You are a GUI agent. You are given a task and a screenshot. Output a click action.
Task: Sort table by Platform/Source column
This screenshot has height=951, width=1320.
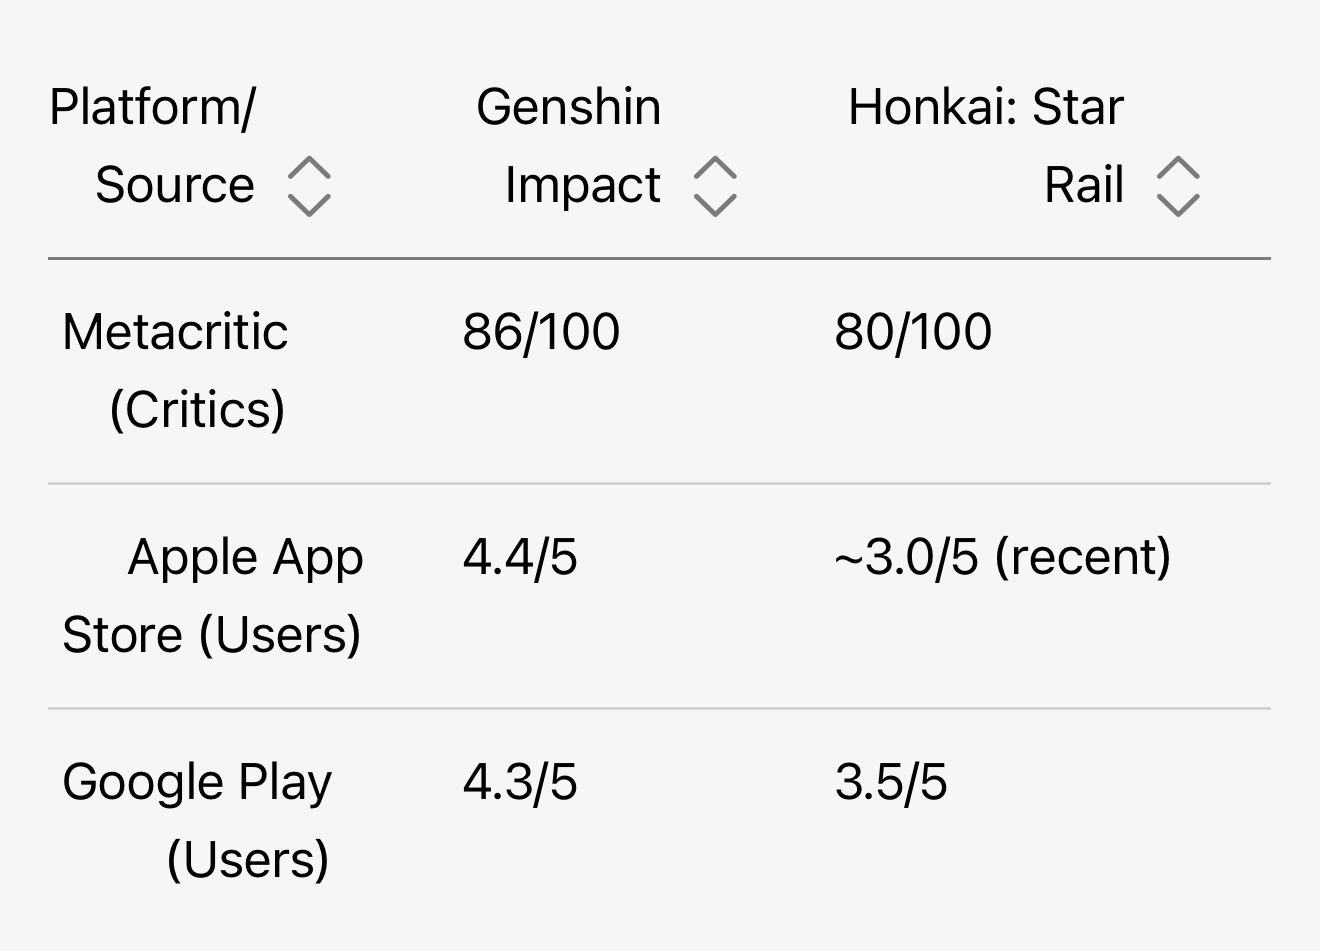(x=309, y=186)
